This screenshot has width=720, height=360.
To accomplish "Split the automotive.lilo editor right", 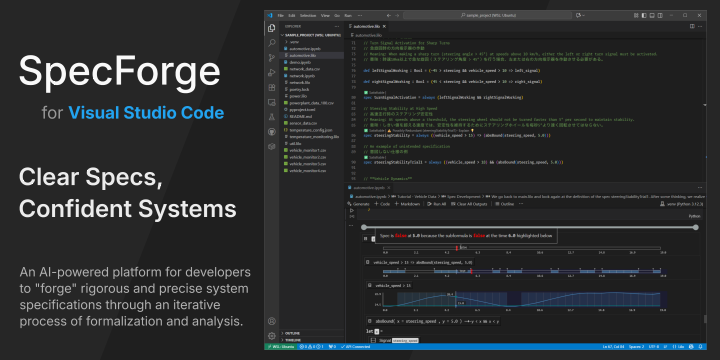I will tap(692, 27).
